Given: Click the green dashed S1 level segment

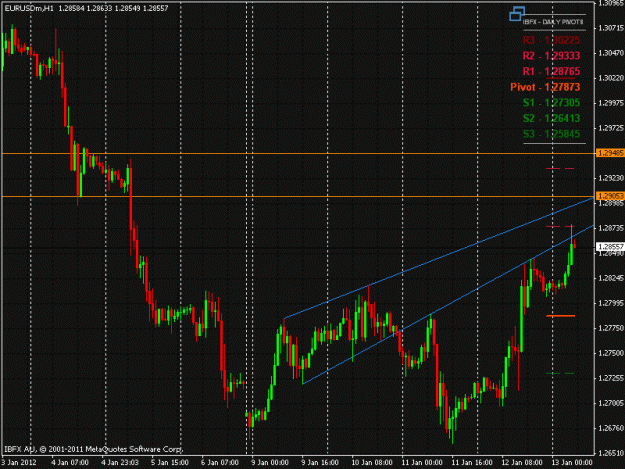Looking at the screenshot, I should click(x=560, y=373).
